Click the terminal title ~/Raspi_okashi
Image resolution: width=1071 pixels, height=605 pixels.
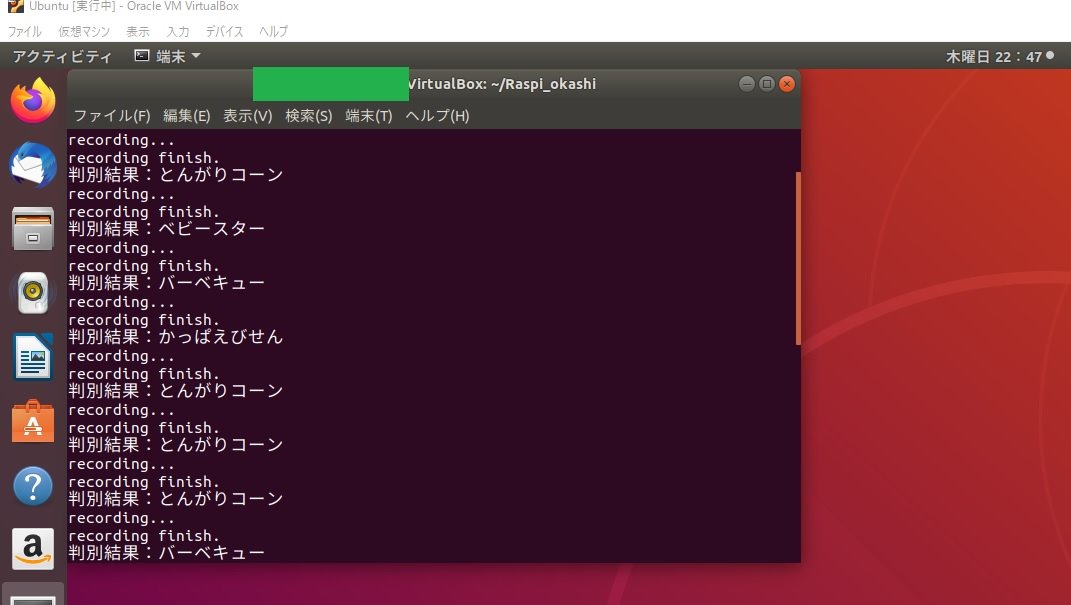coord(543,84)
